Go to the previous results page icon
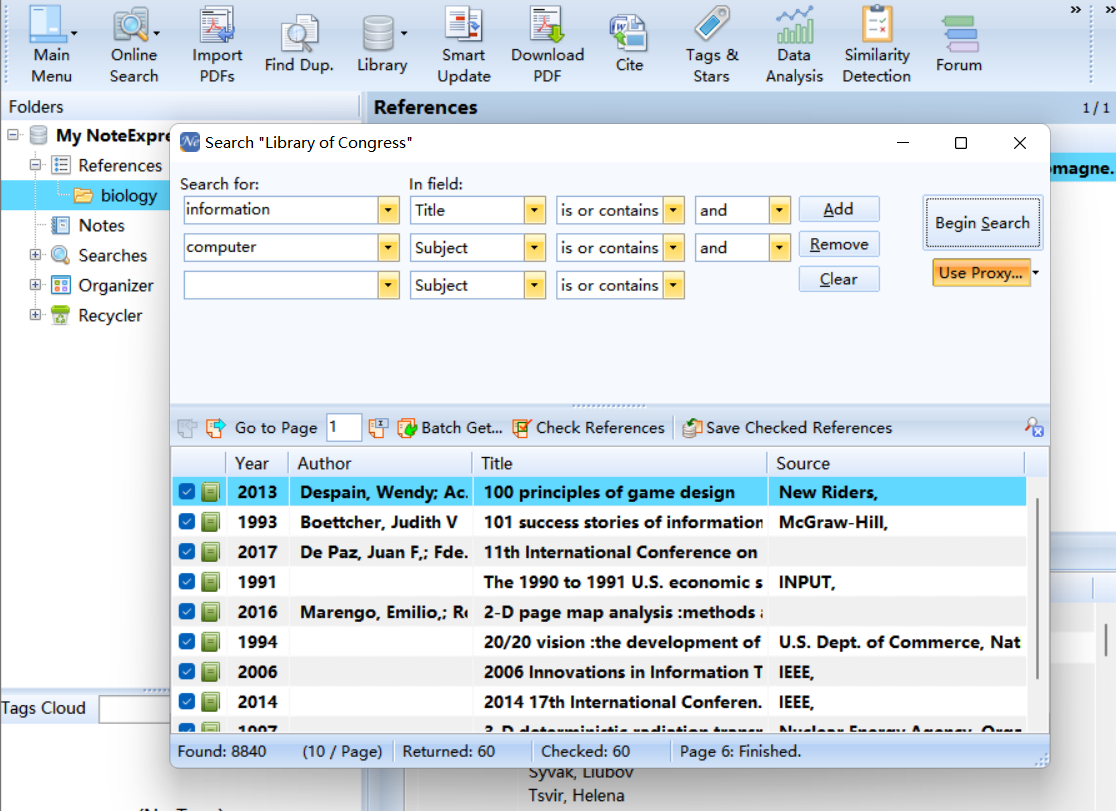 [x=187, y=428]
